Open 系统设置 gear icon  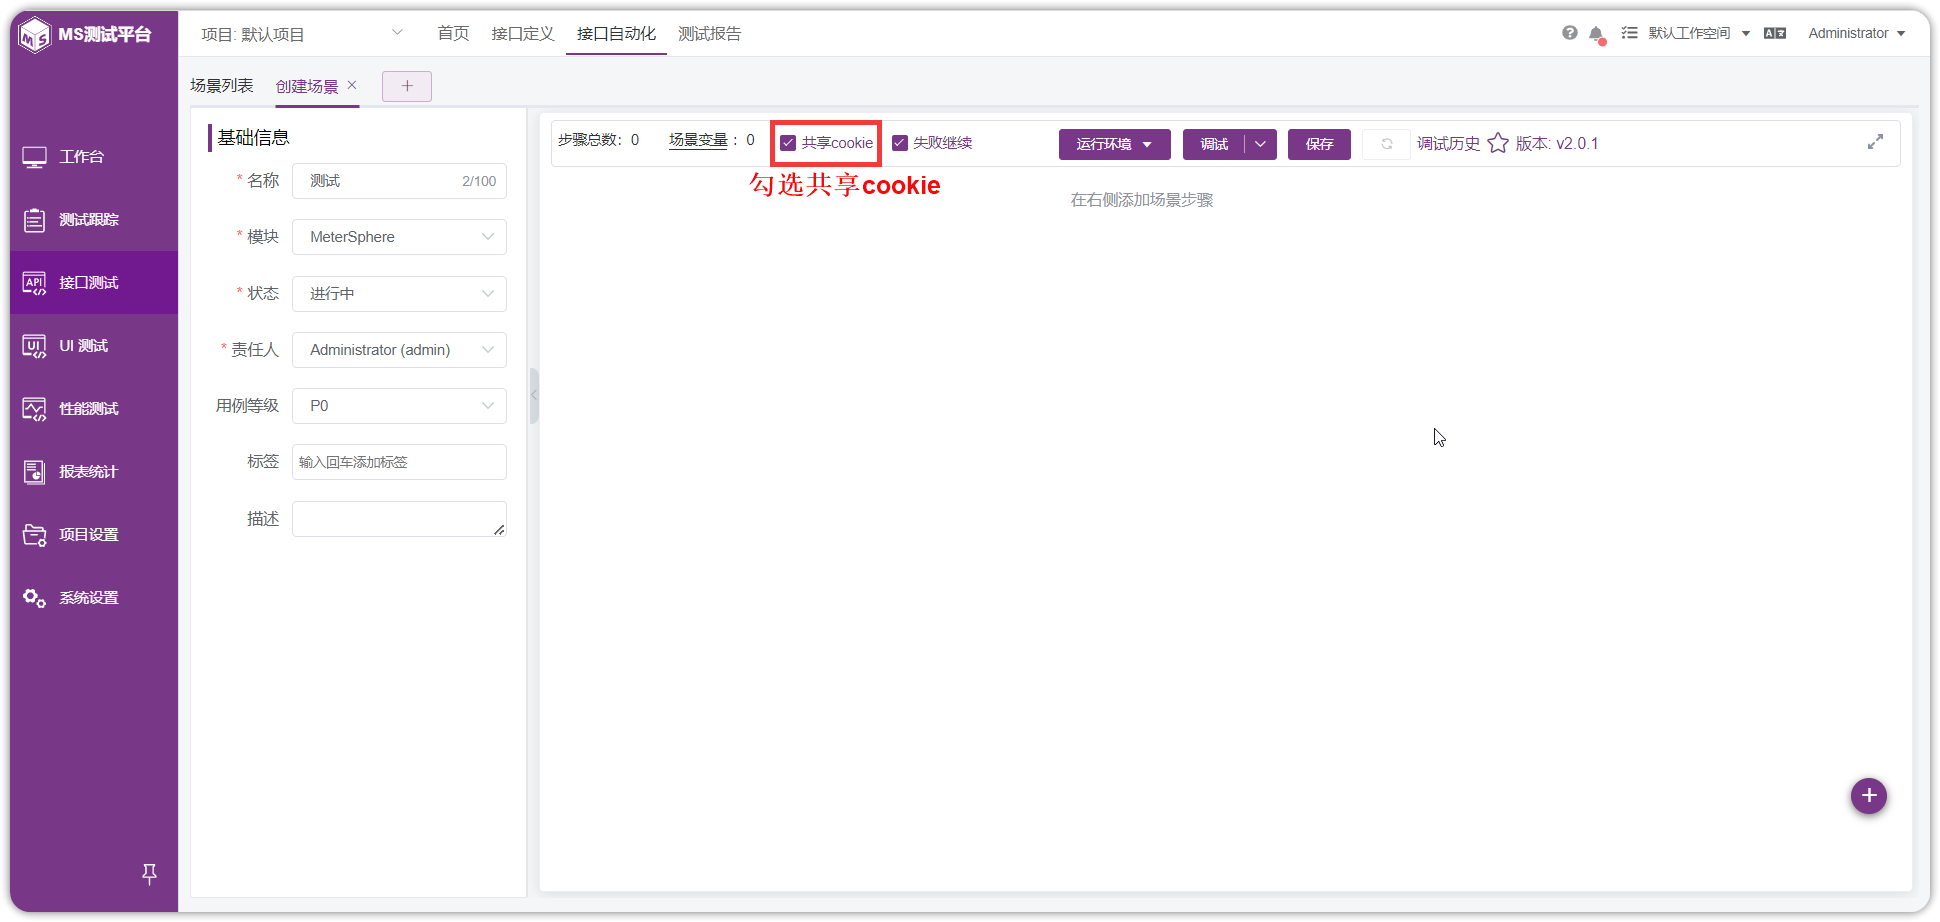click(35, 598)
